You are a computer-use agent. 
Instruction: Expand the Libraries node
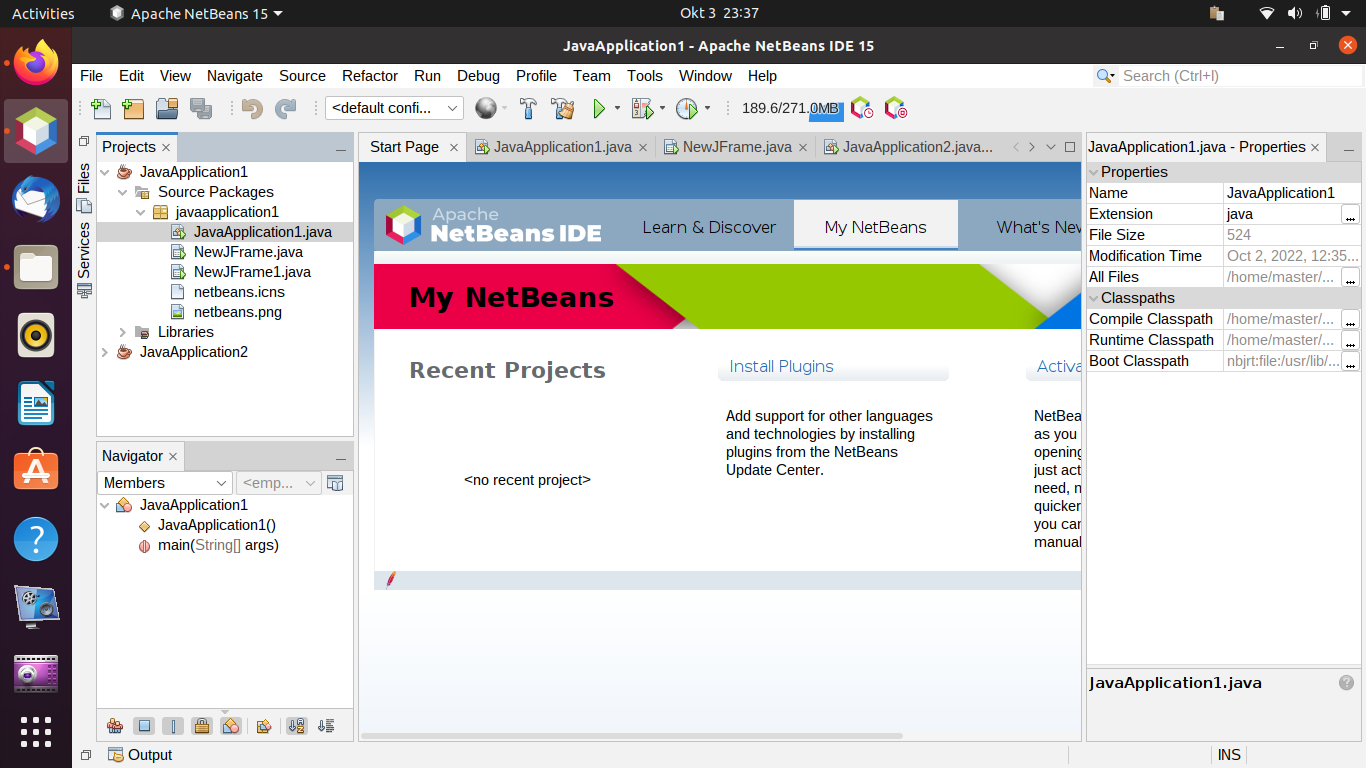(x=123, y=332)
